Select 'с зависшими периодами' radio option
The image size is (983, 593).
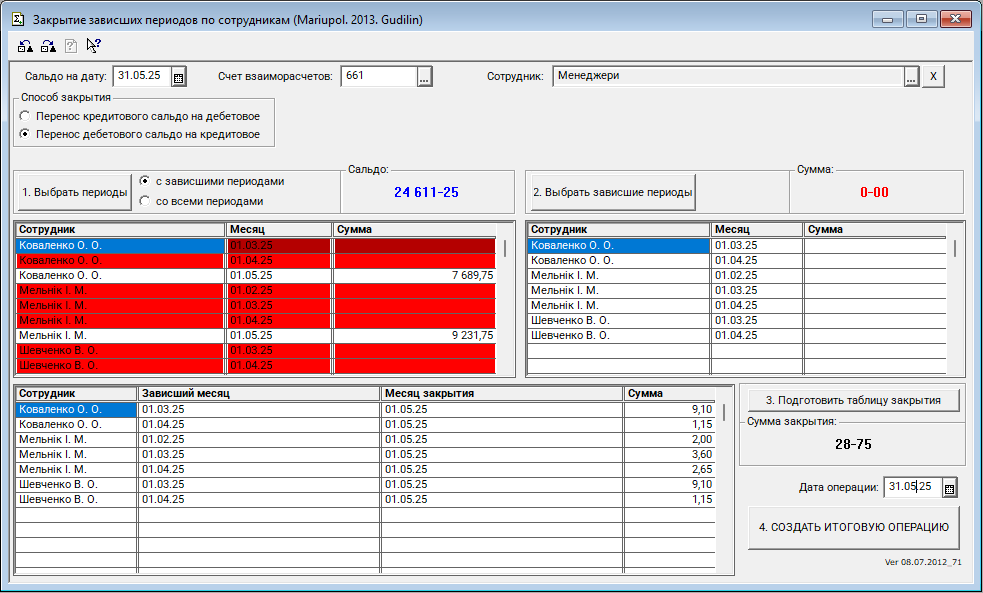click(146, 182)
